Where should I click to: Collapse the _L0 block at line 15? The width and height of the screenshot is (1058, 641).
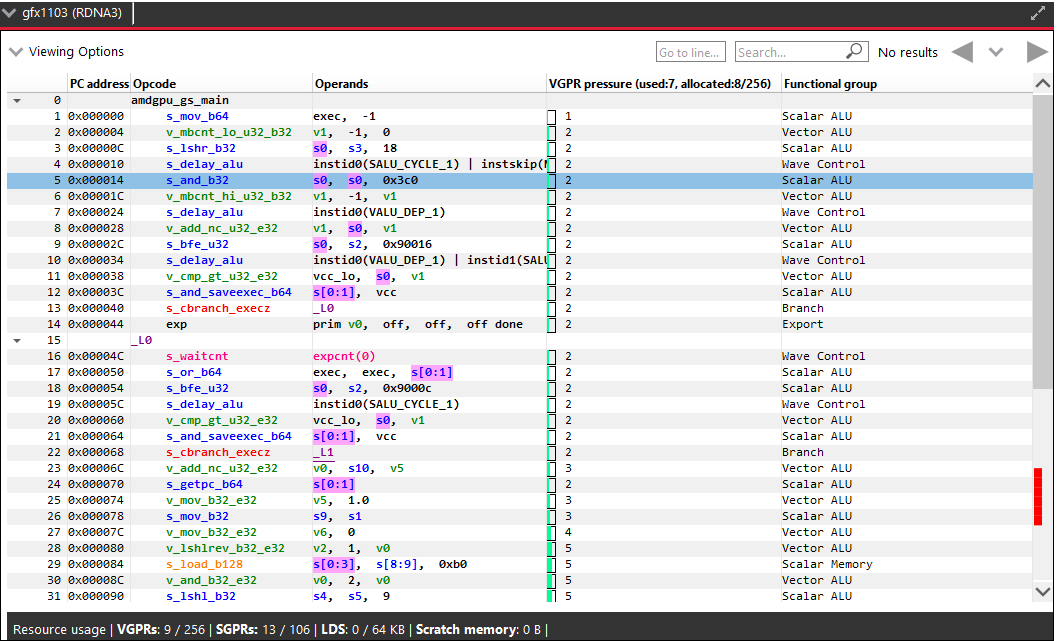pos(16,340)
